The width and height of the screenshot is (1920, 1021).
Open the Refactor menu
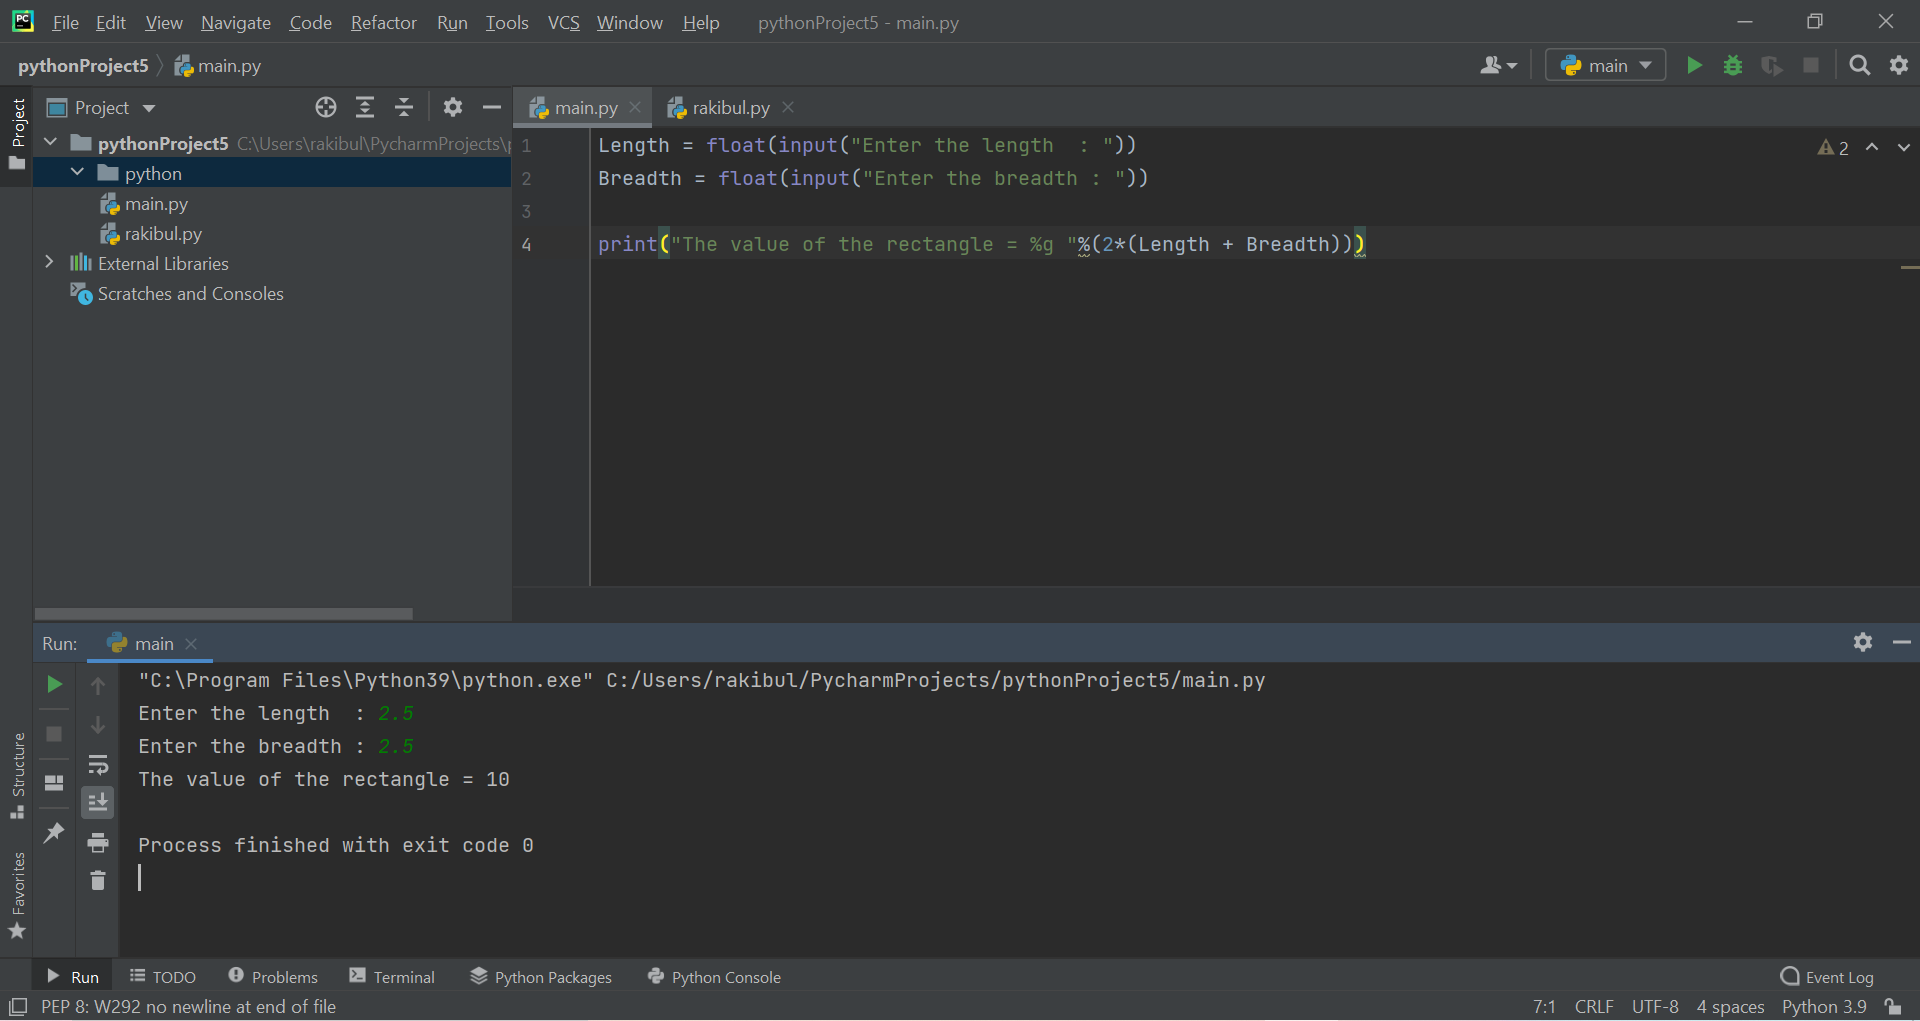(x=383, y=22)
